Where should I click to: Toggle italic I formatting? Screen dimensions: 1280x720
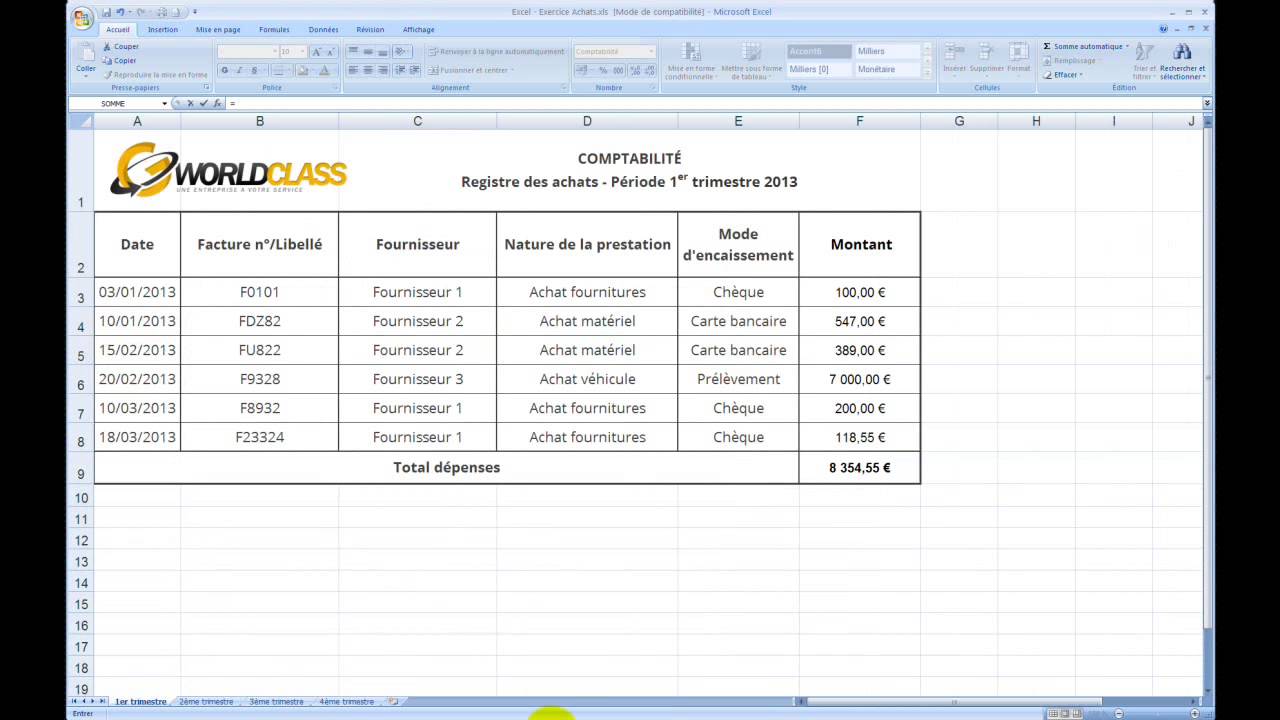[239, 70]
